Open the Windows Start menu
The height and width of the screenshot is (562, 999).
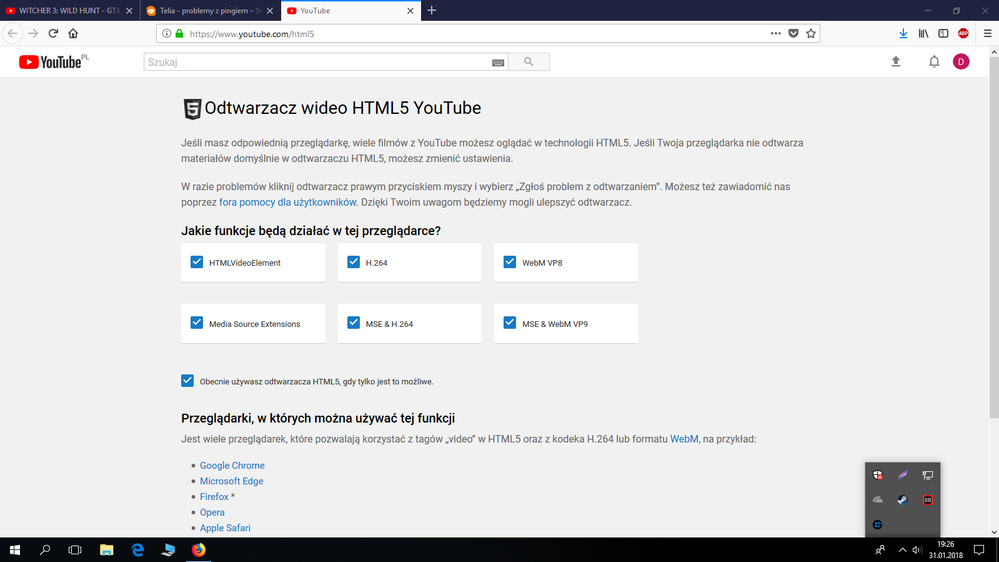[15, 550]
